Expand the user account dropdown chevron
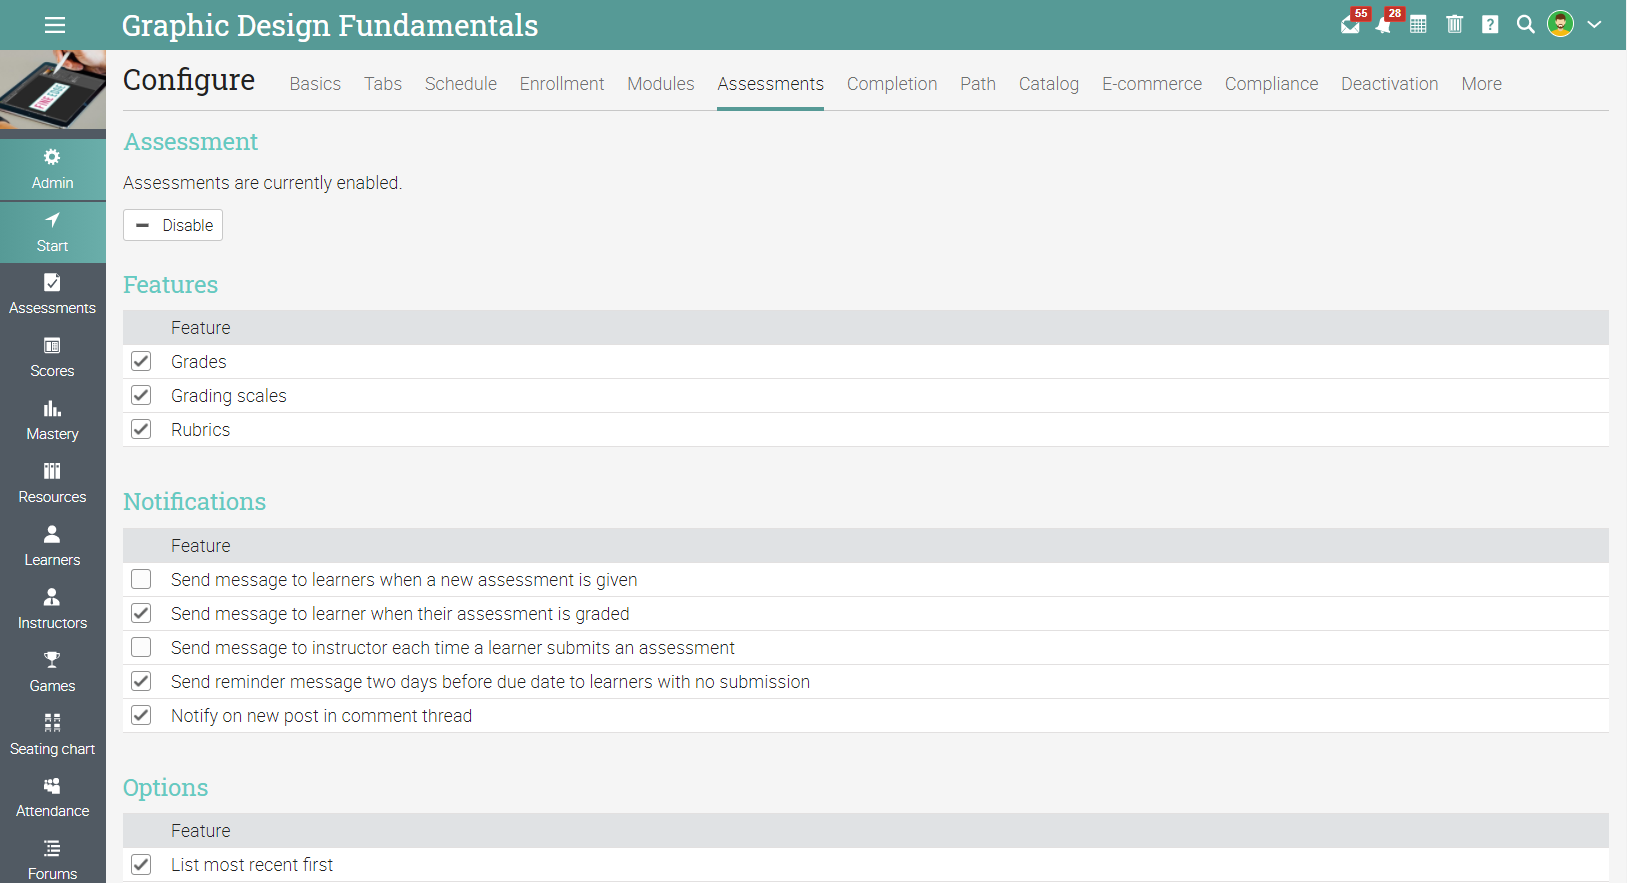The width and height of the screenshot is (1627, 883). (x=1594, y=24)
